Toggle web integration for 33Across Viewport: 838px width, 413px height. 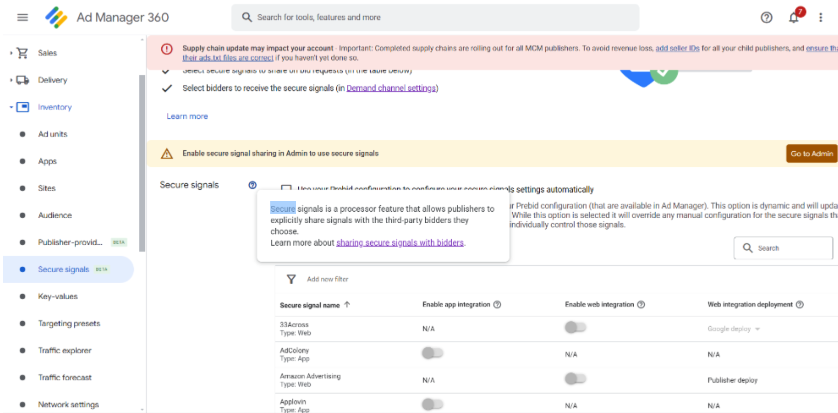pyautogui.click(x=574, y=328)
